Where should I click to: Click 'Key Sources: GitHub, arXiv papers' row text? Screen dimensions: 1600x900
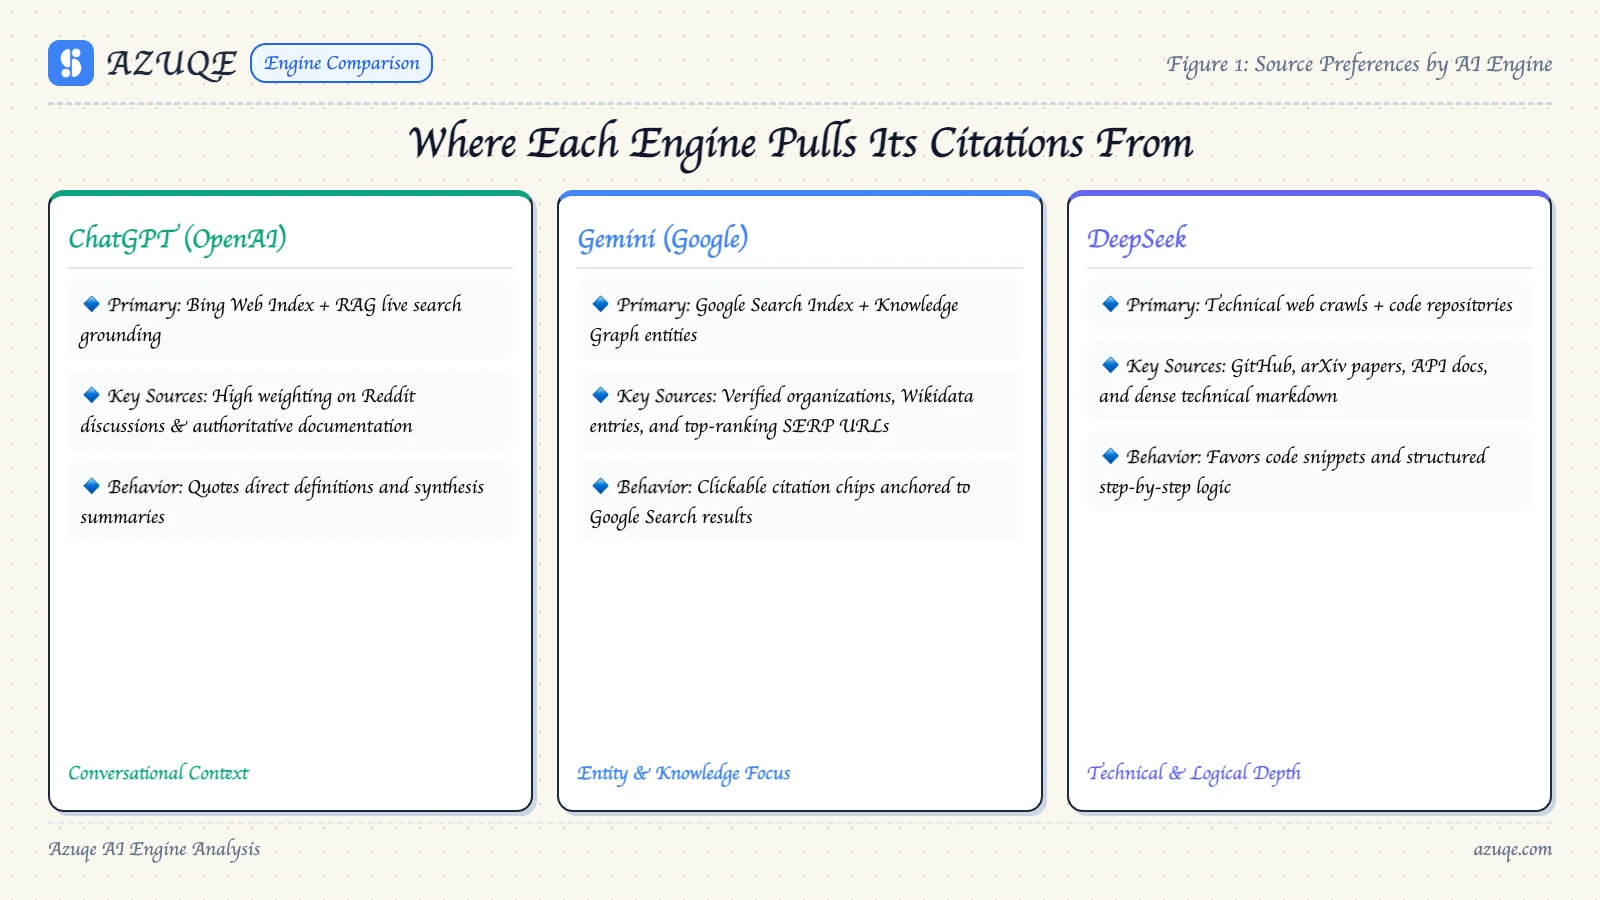click(1309, 380)
